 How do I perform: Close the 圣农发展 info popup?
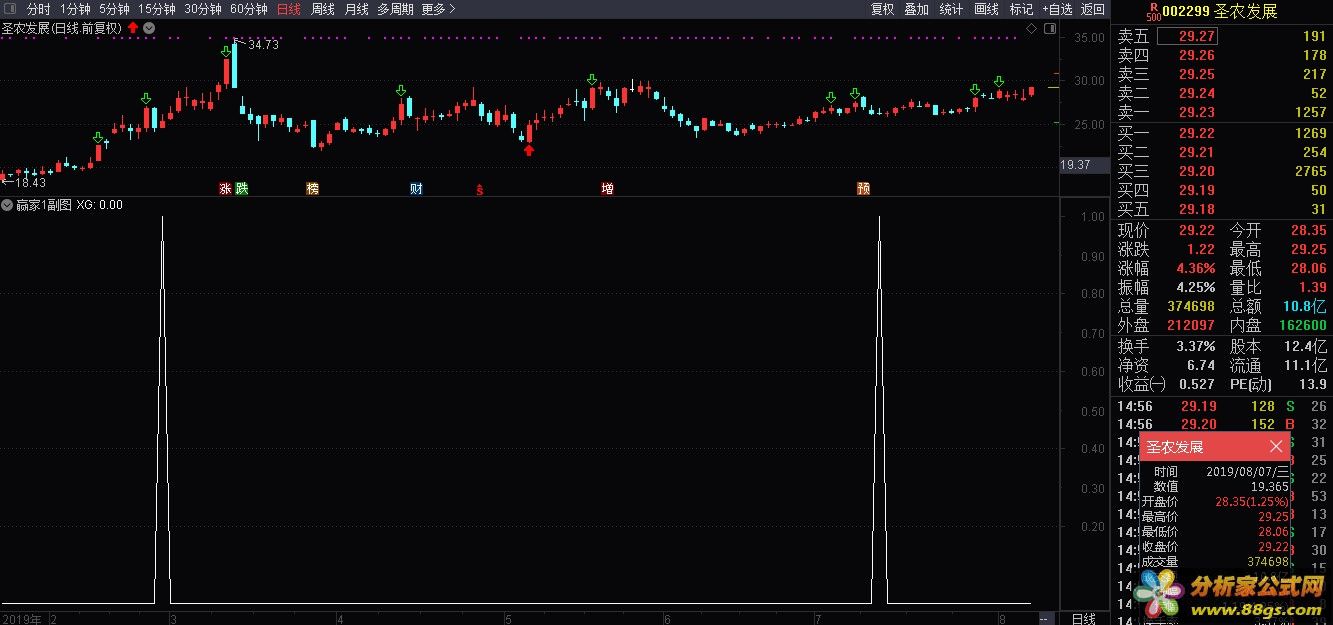pyautogui.click(x=1276, y=446)
